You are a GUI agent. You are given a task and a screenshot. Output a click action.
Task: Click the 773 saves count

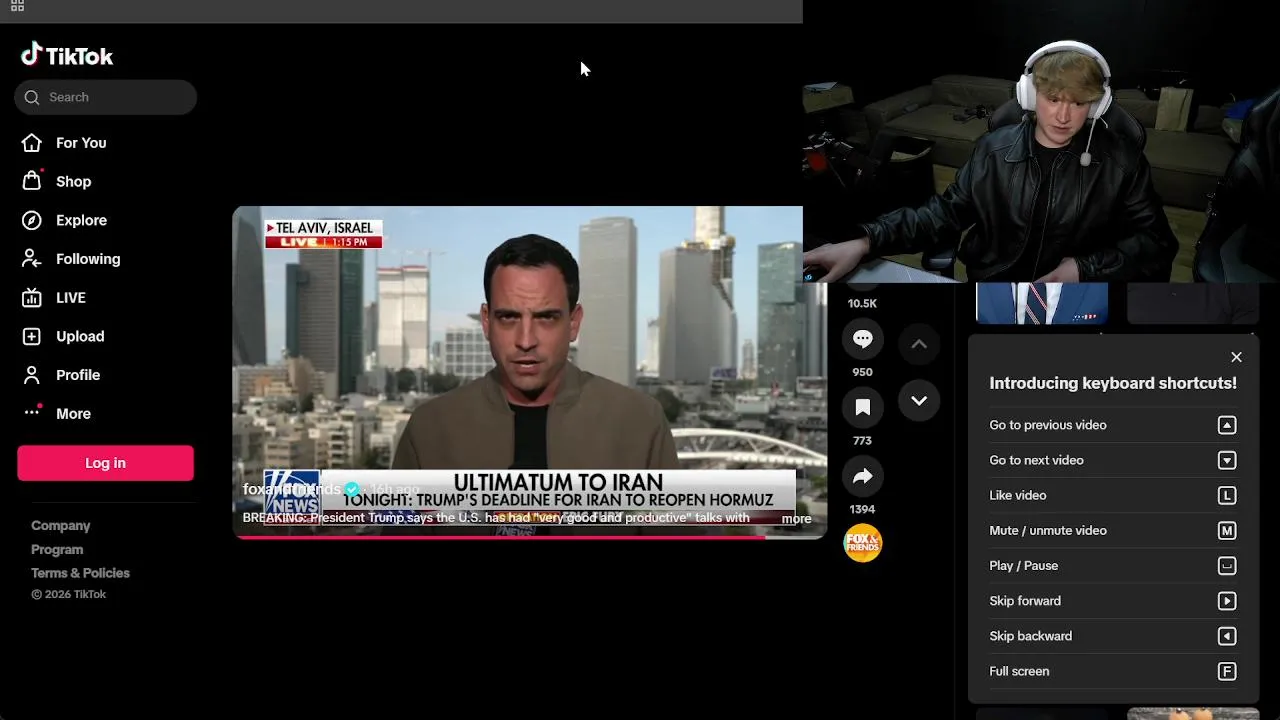tap(862, 440)
